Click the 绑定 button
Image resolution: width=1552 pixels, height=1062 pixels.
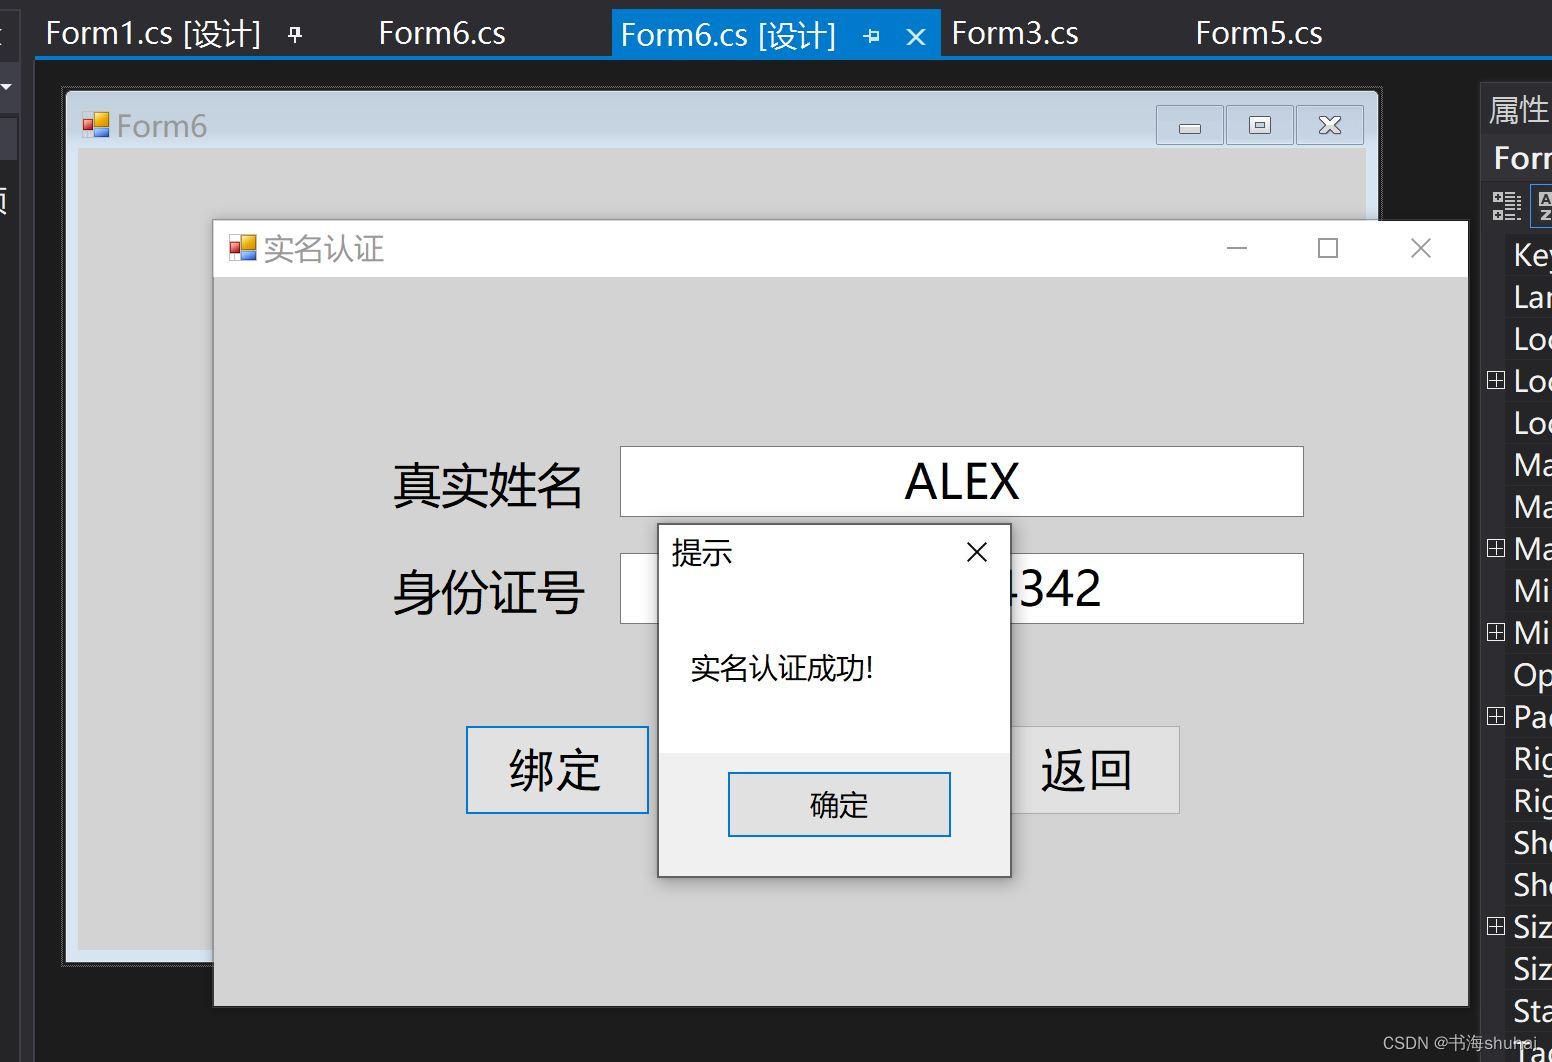point(557,770)
